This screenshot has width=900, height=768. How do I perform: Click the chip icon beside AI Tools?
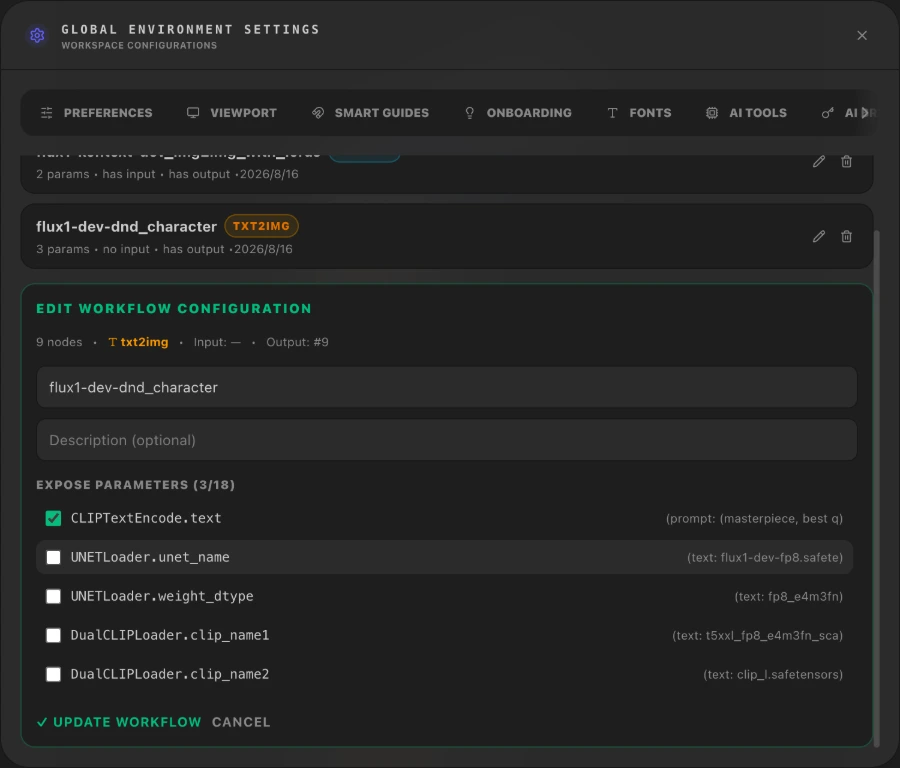[712, 113]
